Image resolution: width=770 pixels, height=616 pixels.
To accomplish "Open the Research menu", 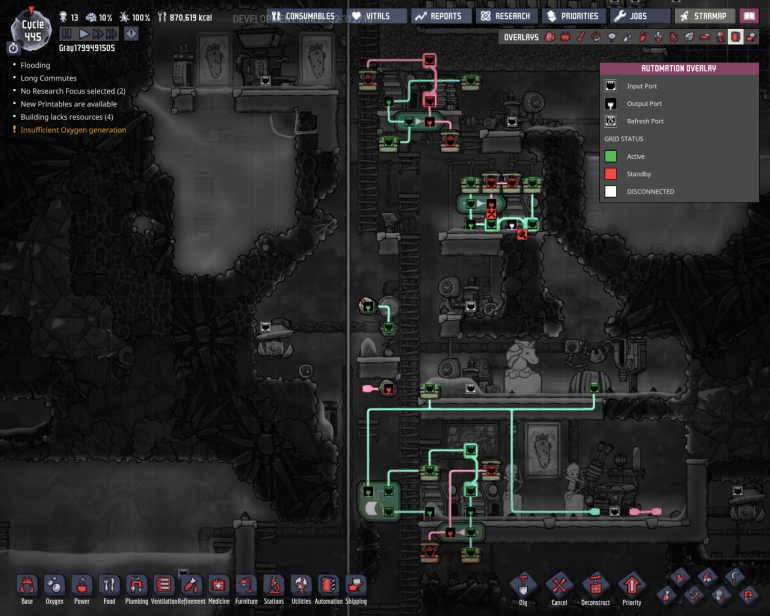I will pyautogui.click(x=506, y=16).
